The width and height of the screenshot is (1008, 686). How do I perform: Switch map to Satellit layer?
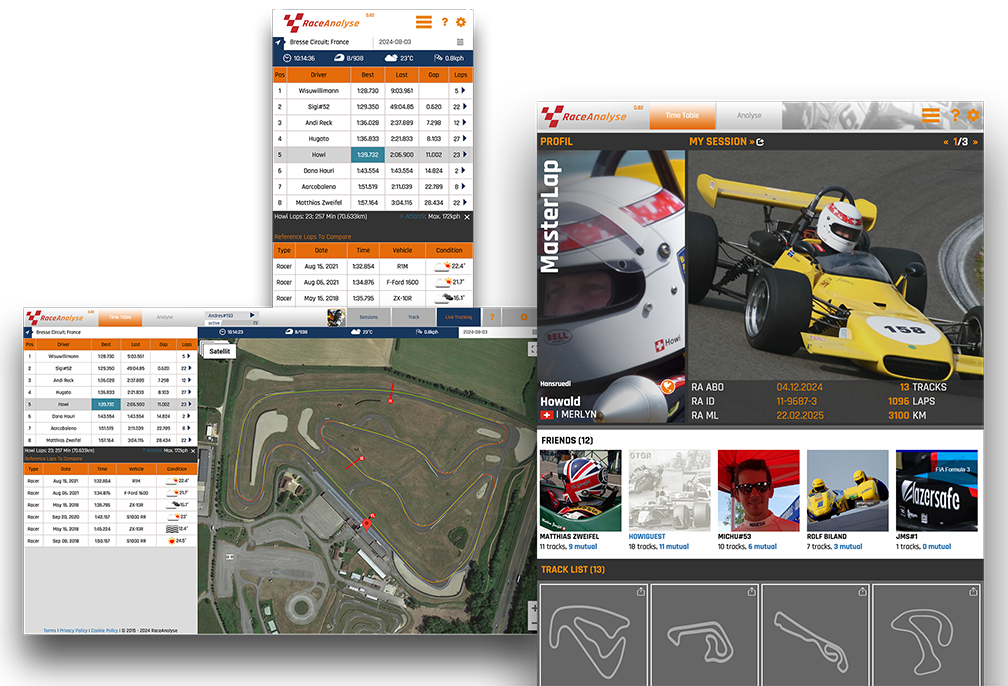click(x=219, y=351)
